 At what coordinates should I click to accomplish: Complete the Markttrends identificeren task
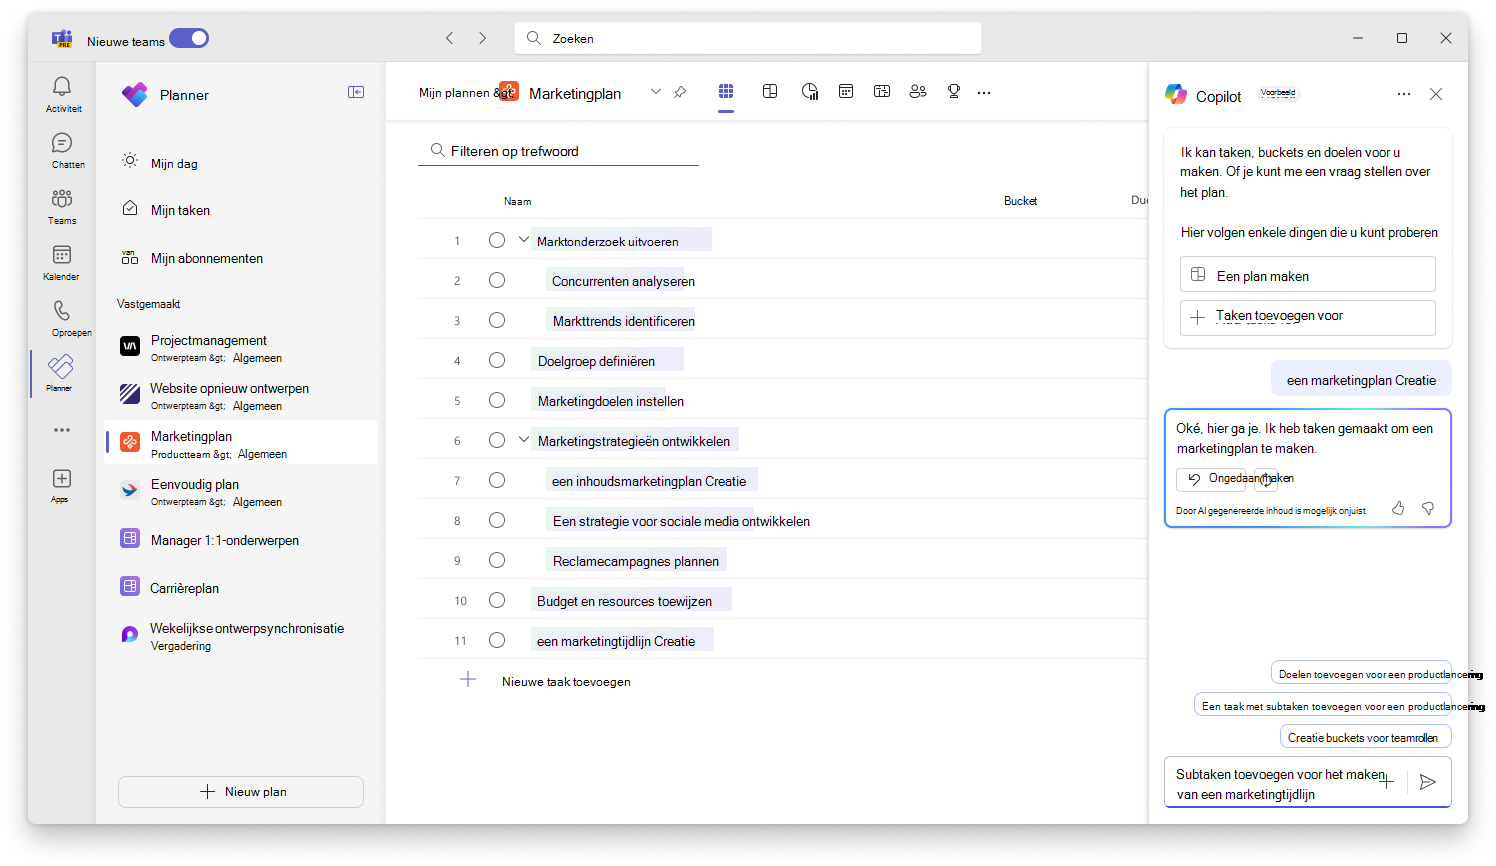click(x=497, y=320)
